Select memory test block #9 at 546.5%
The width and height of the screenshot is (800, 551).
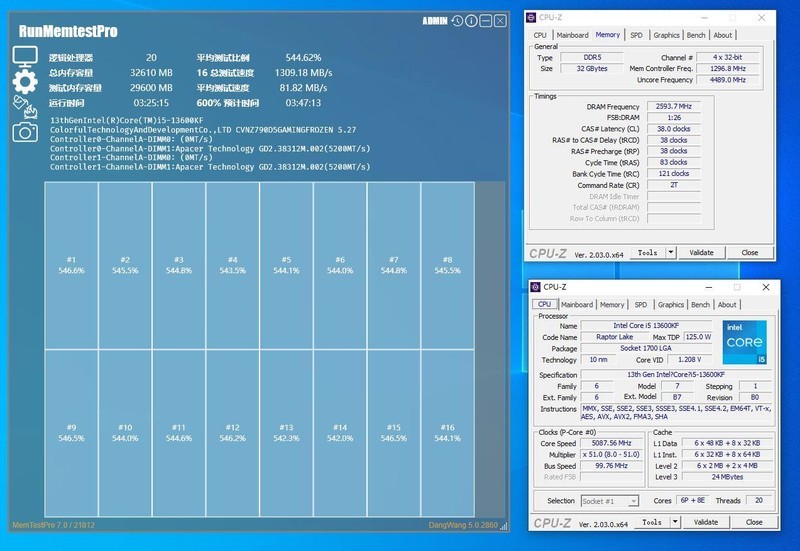tap(71, 433)
